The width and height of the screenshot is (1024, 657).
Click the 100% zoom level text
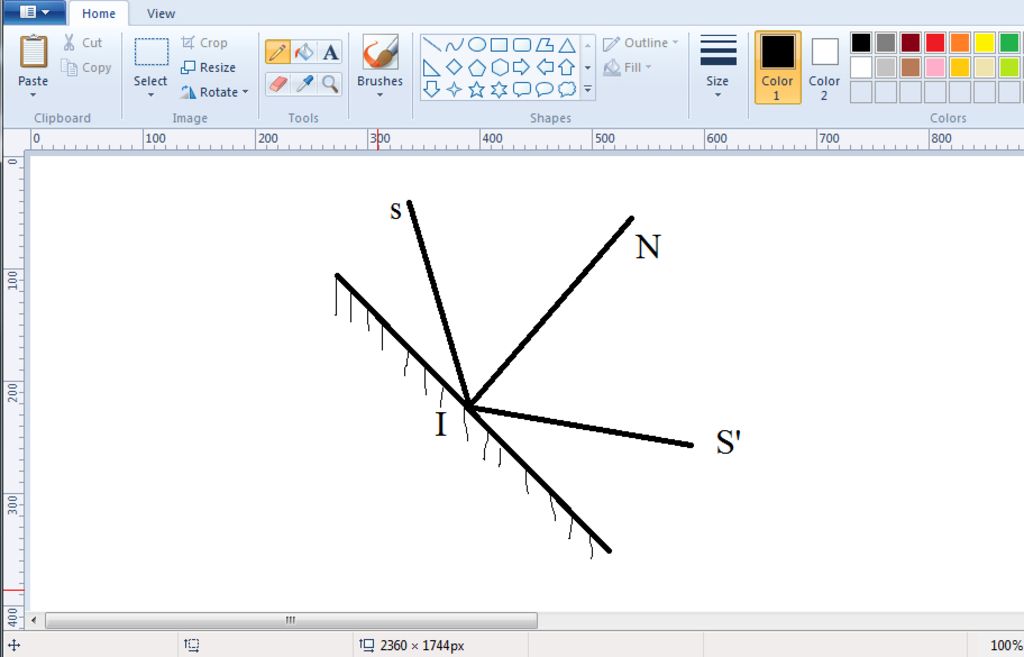(x=1006, y=646)
